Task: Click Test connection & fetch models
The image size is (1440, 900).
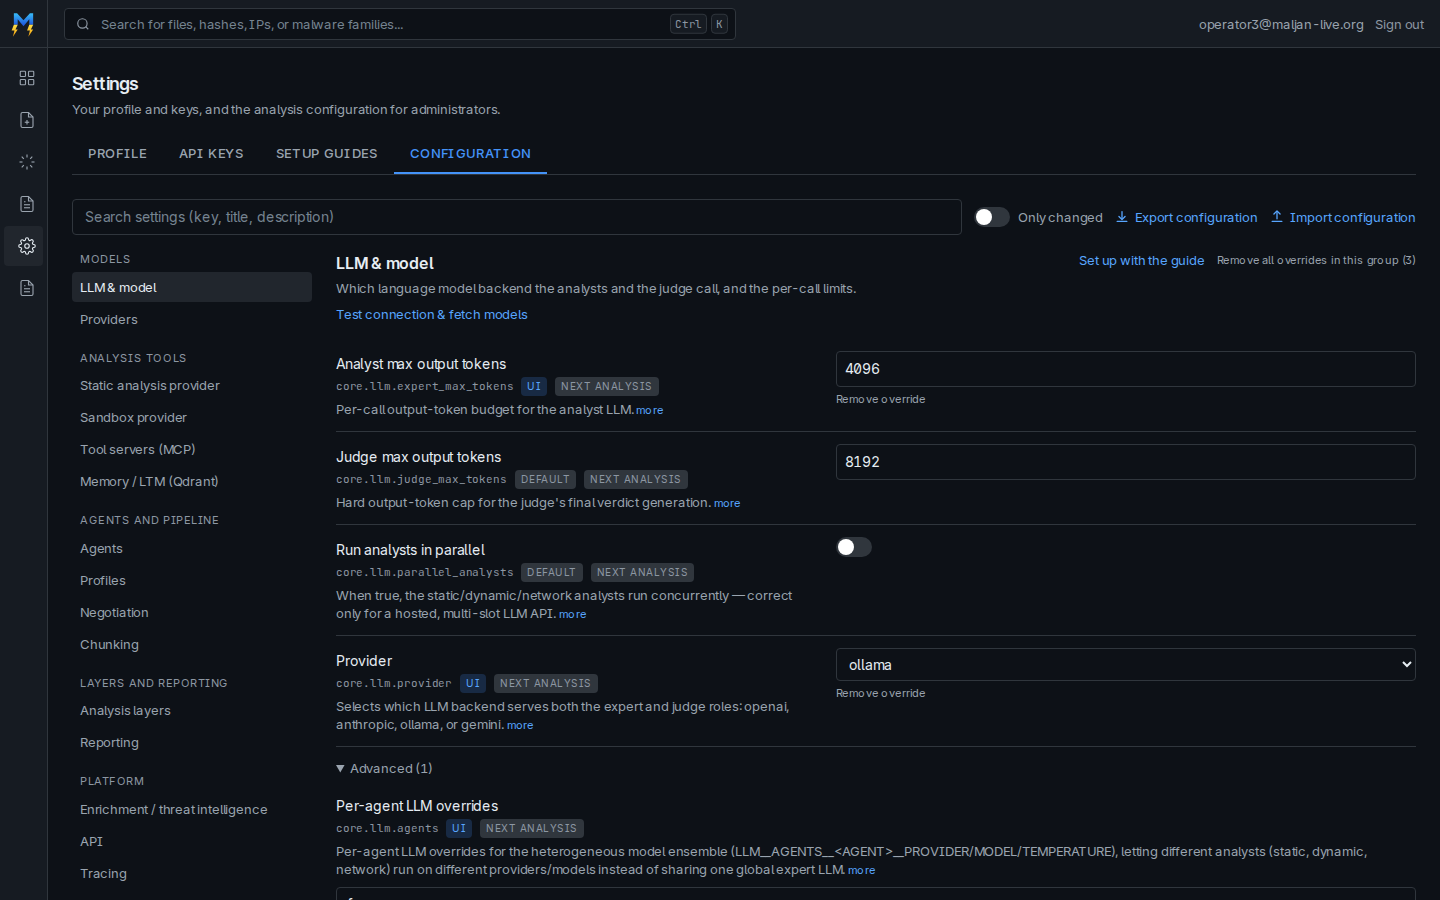Action: [432, 314]
